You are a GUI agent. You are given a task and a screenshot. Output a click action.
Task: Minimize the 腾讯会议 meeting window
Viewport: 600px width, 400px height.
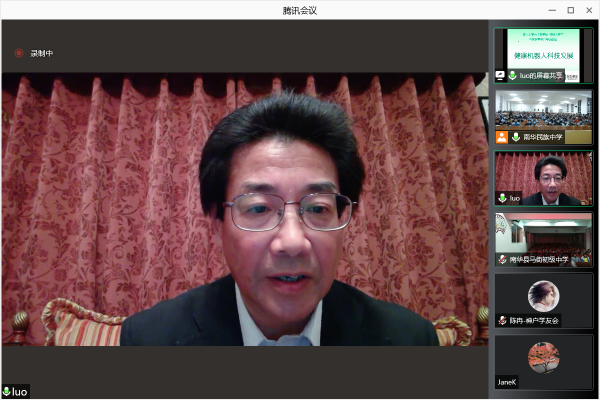click(x=553, y=10)
